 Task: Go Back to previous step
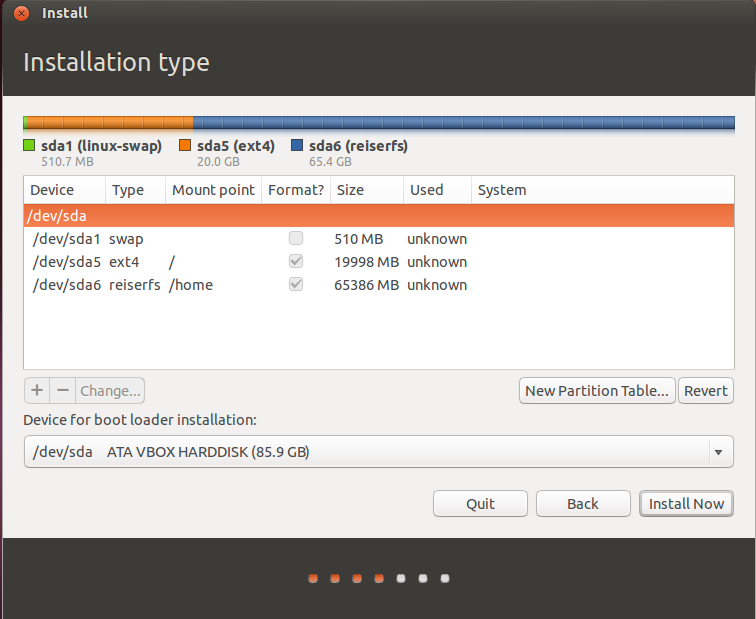[x=583, y=504]
